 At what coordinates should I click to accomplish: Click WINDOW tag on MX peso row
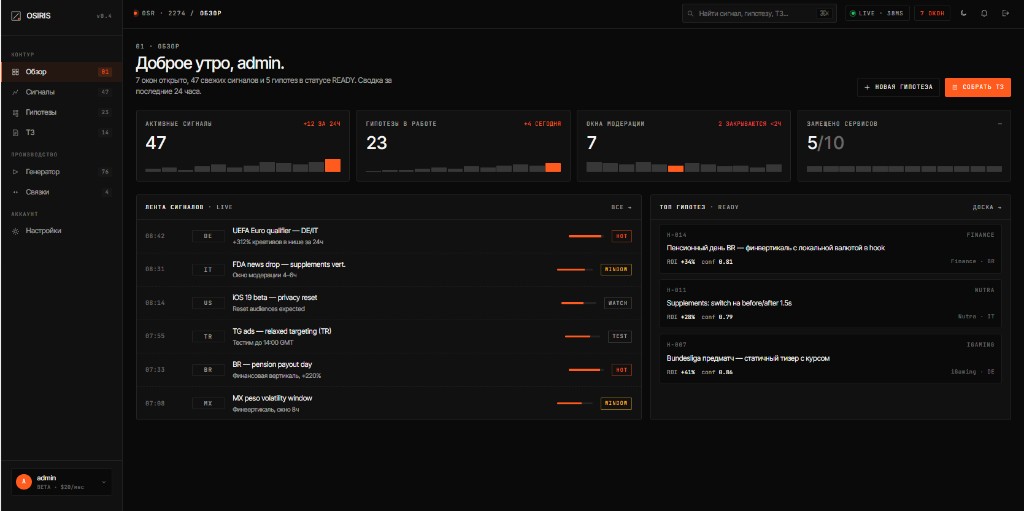click(616, 403)
